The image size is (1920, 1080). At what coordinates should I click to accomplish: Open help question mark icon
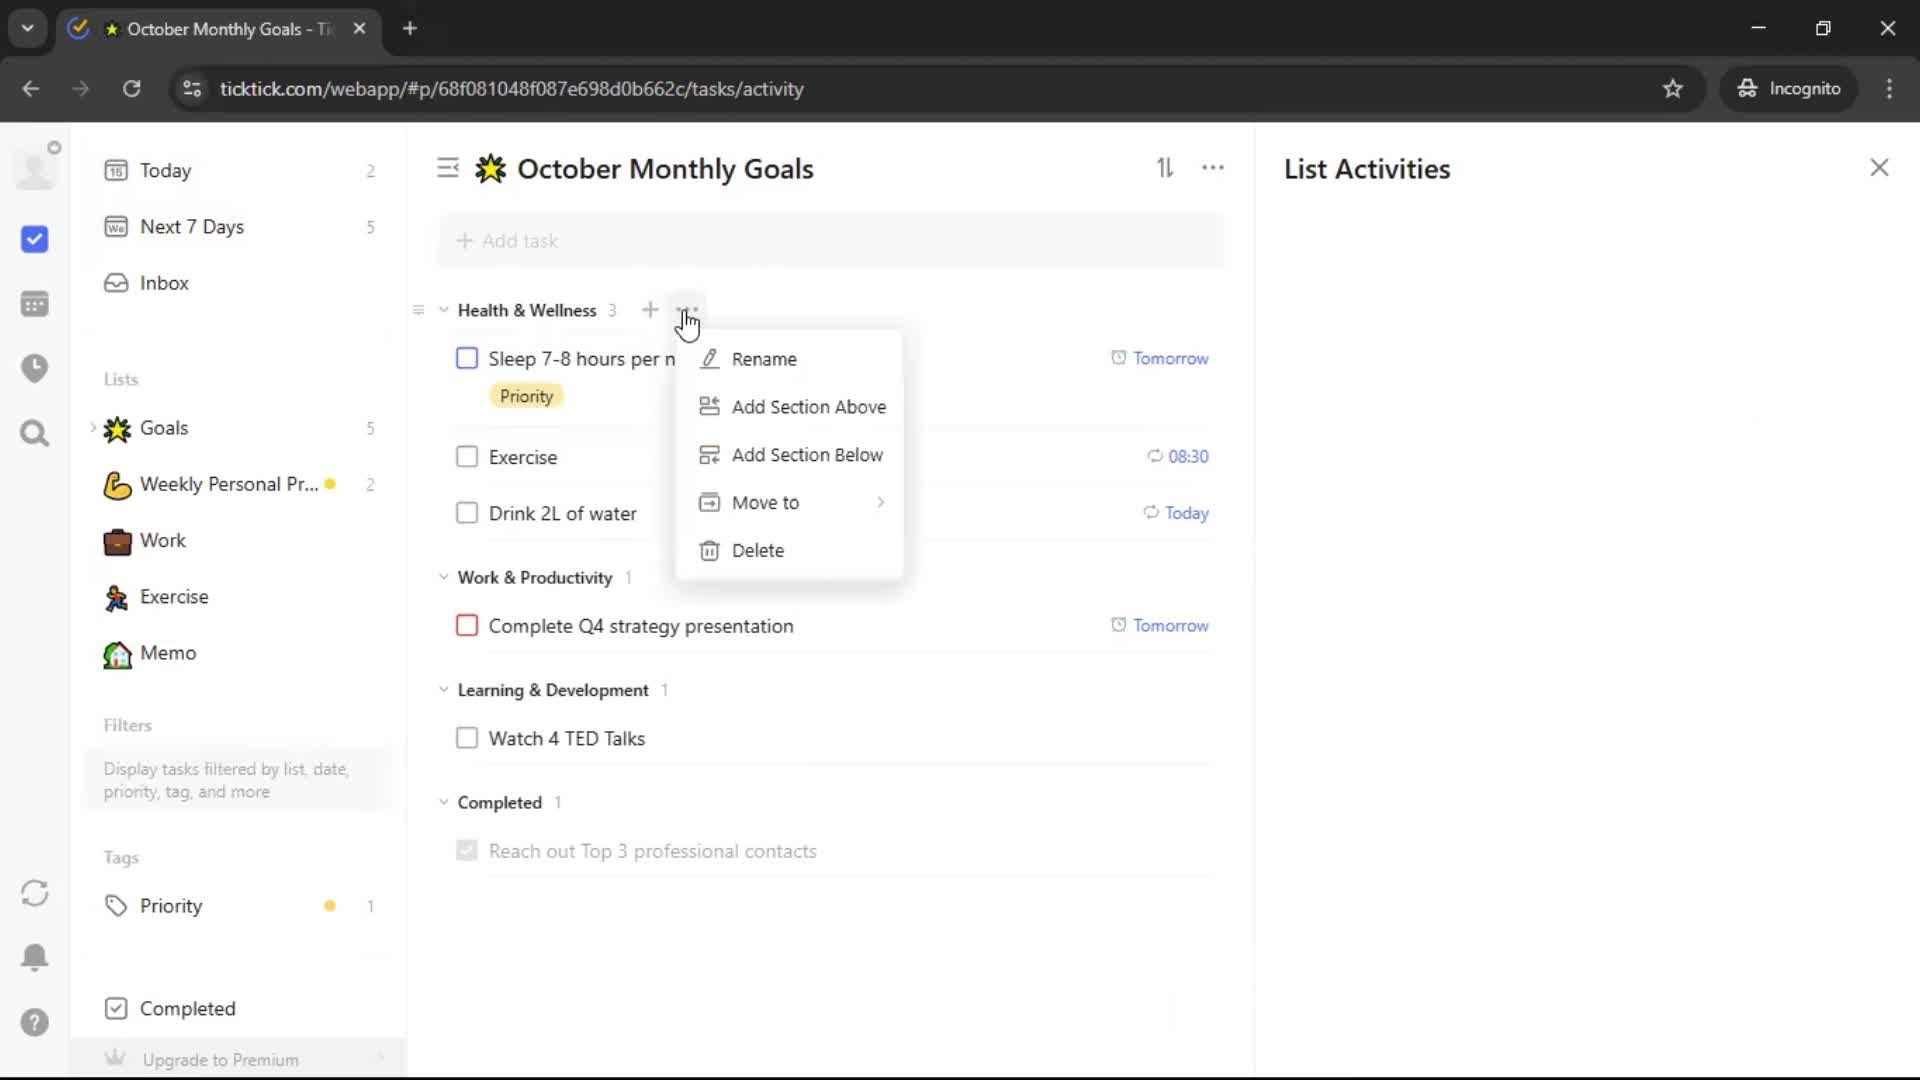(x=34, y=1022)
